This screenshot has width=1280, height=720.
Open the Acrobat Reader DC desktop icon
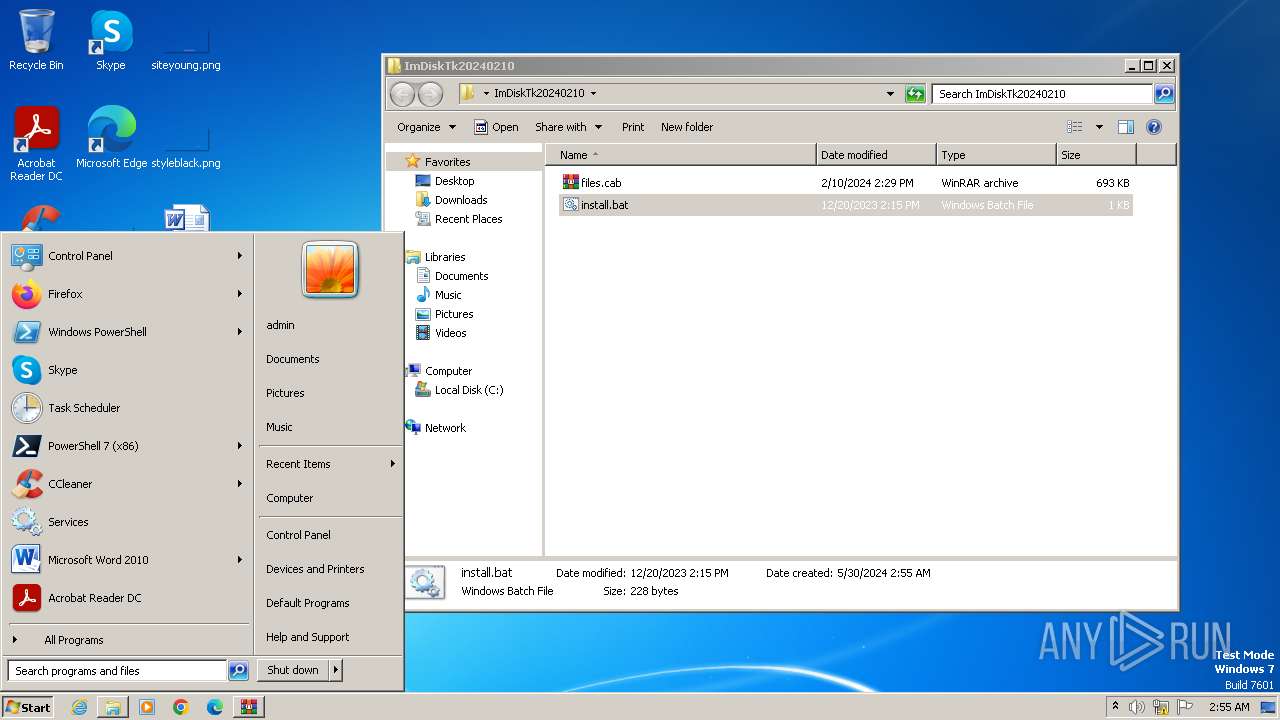[36, 144]
